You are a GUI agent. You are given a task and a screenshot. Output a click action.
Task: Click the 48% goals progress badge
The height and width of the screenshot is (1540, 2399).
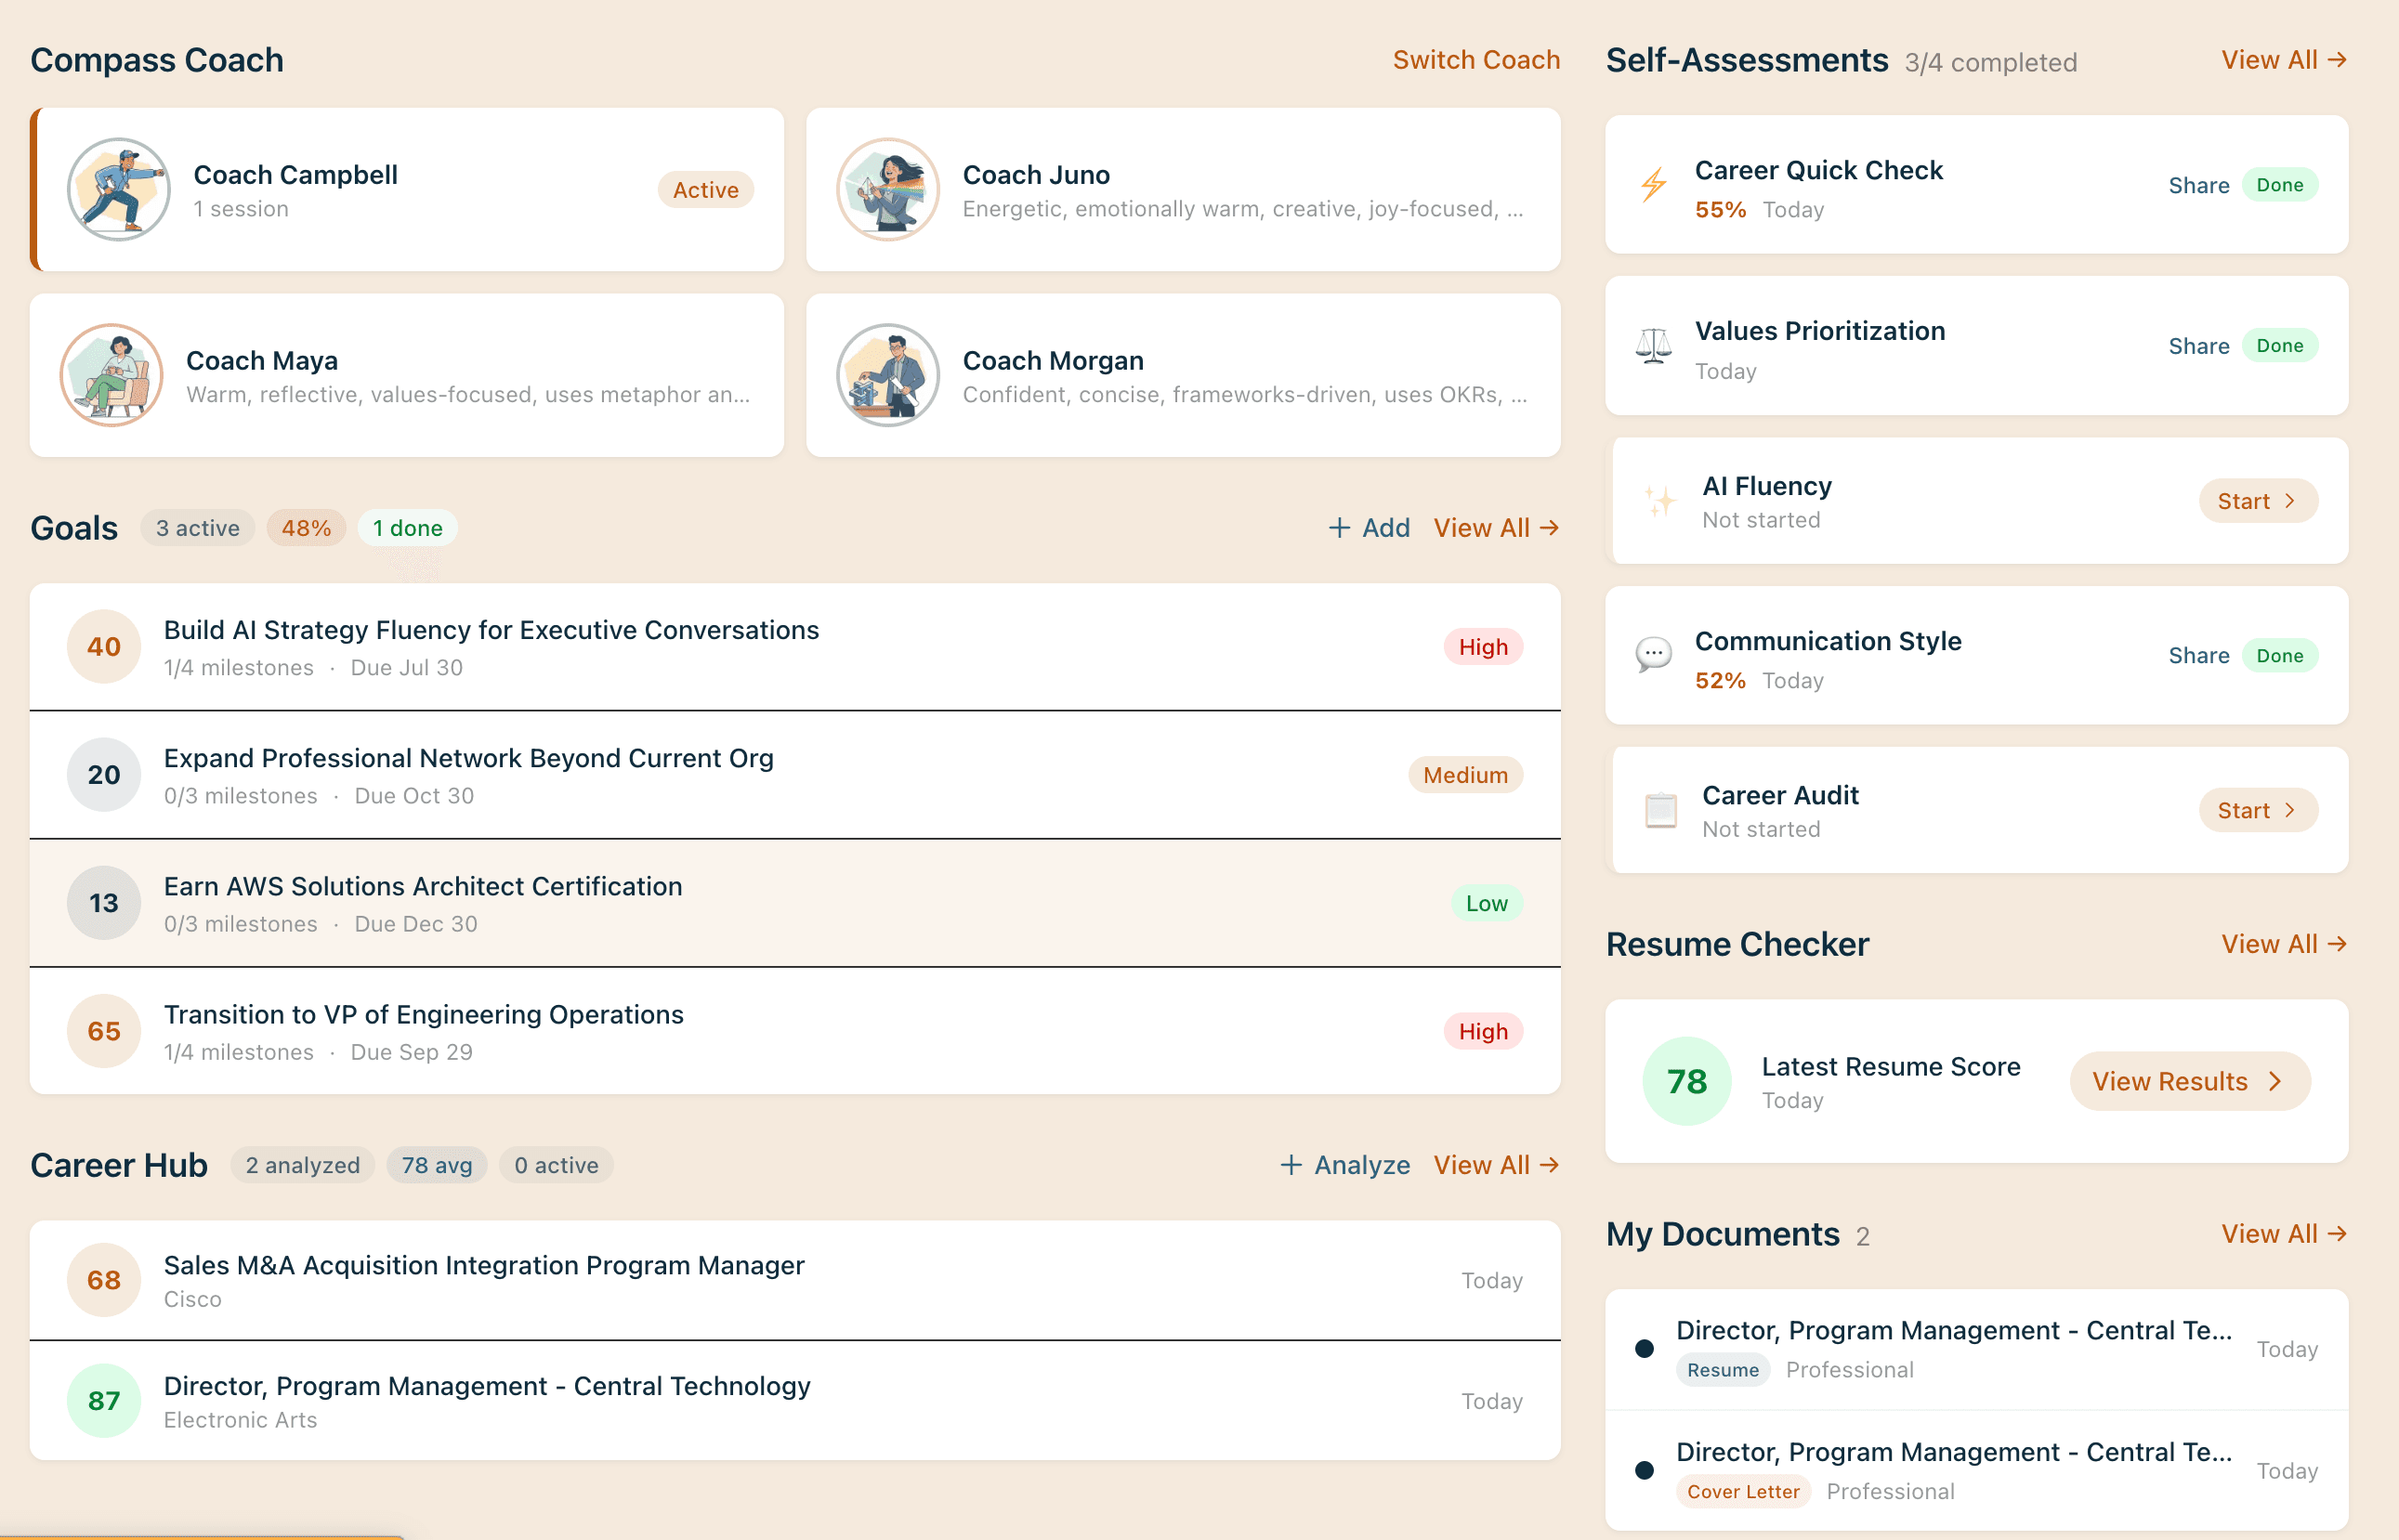coord(306,527)
